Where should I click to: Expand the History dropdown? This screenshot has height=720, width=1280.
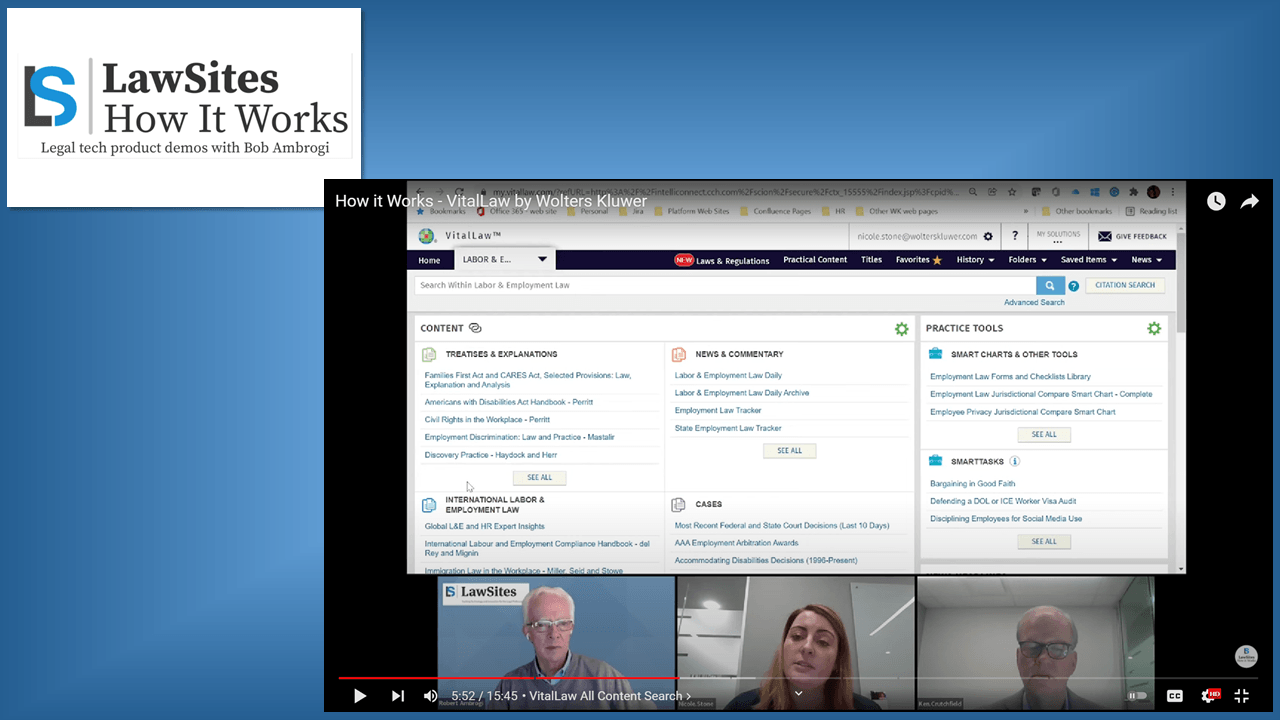coord(975,260)
